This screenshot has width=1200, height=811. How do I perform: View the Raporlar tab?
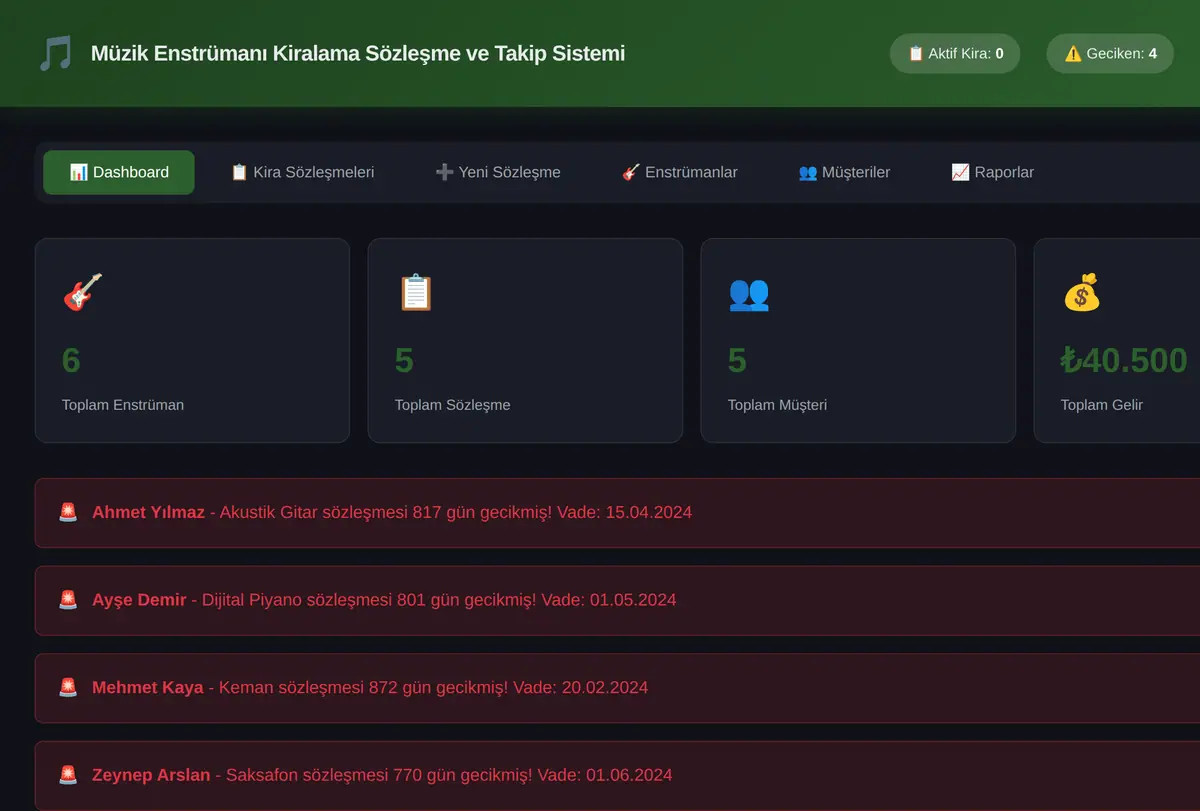click(992, 172)
